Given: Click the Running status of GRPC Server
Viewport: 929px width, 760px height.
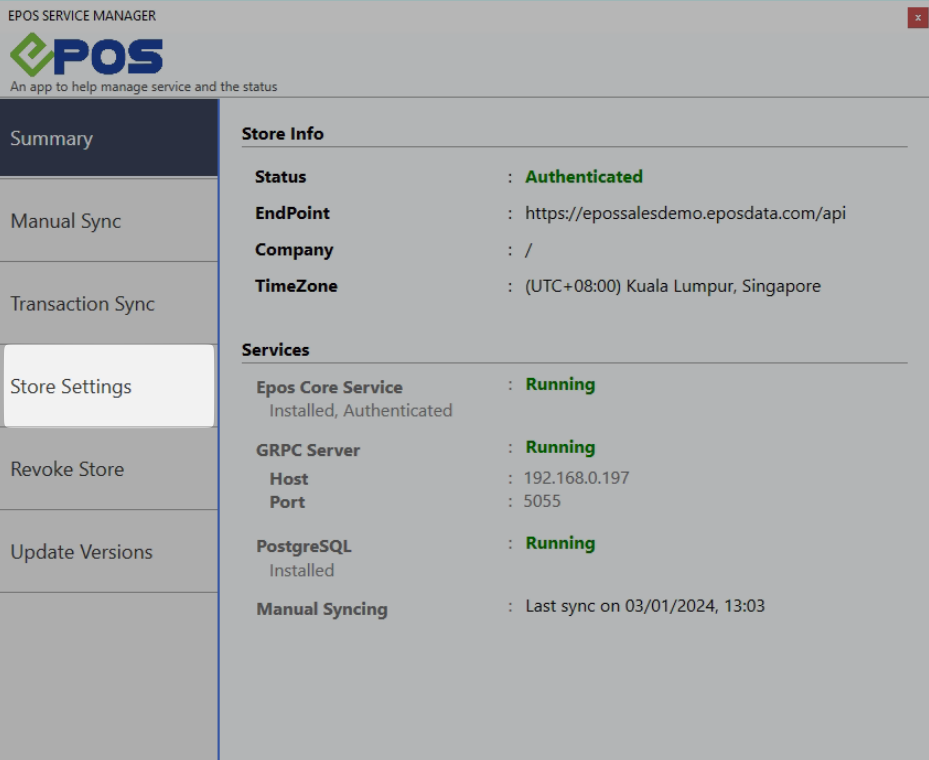Looking at the screenshot, I should click(560, 447).
